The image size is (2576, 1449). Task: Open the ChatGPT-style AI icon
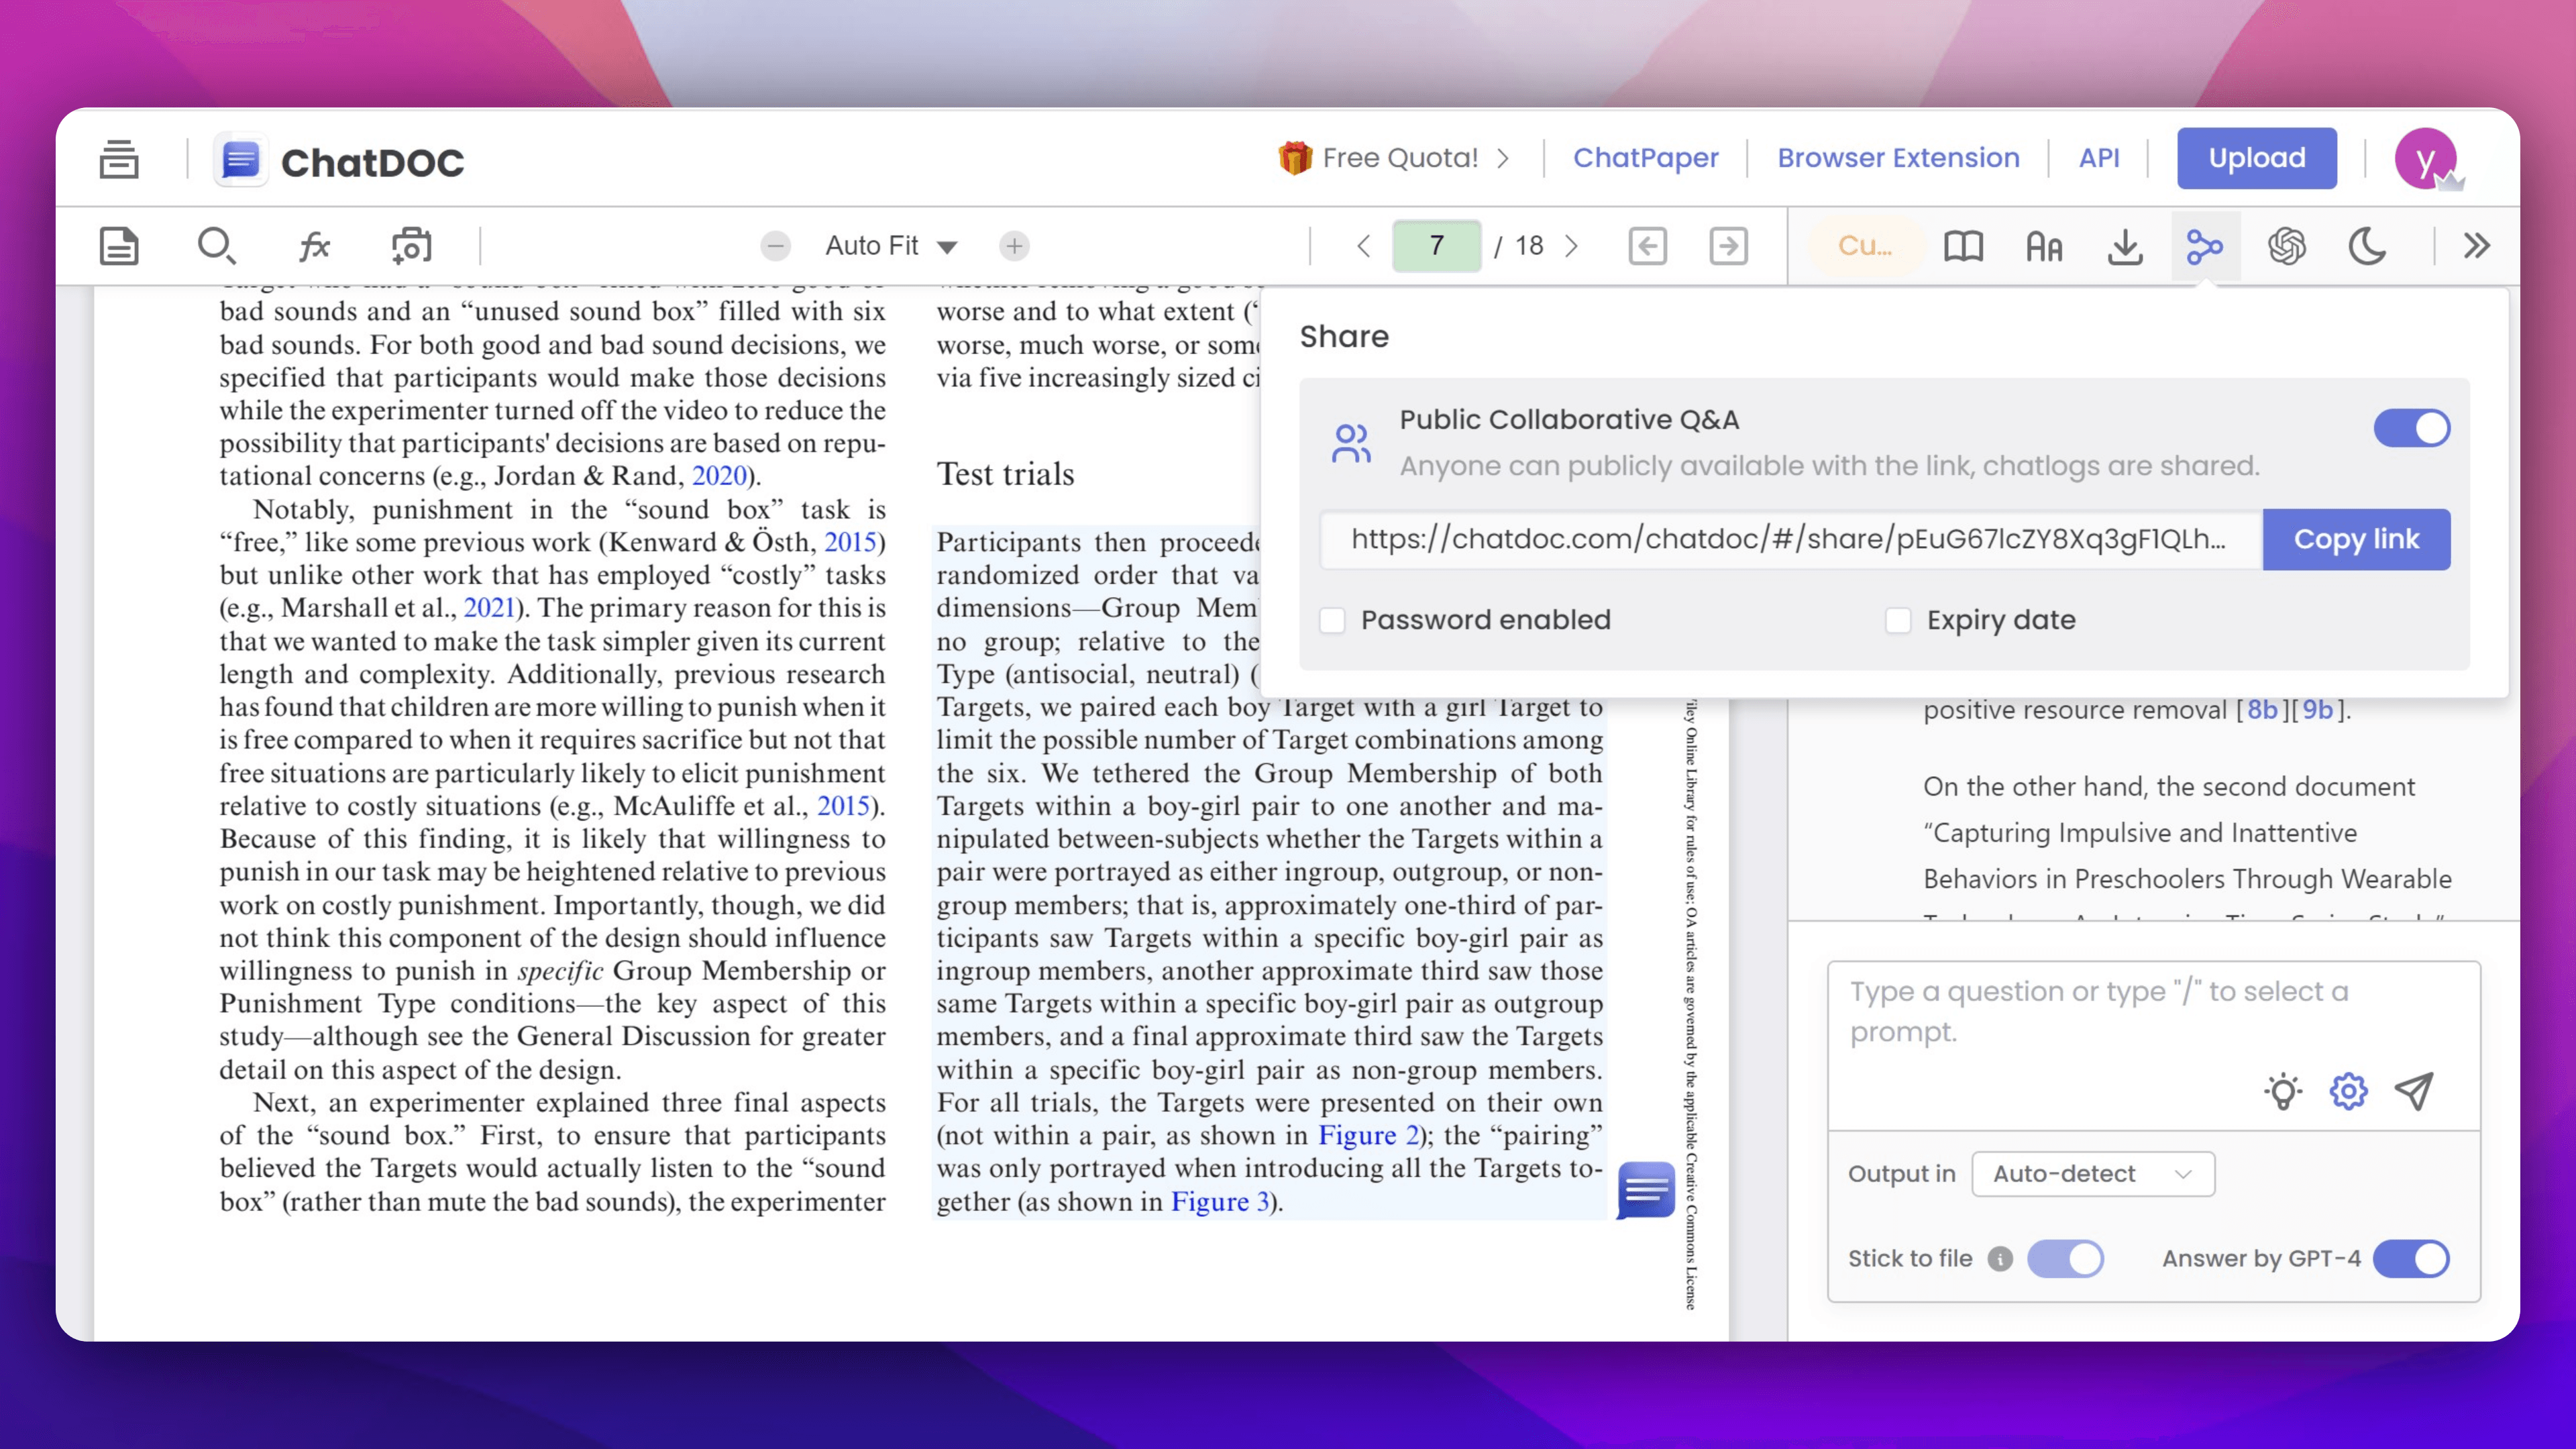pos(2286,245)
